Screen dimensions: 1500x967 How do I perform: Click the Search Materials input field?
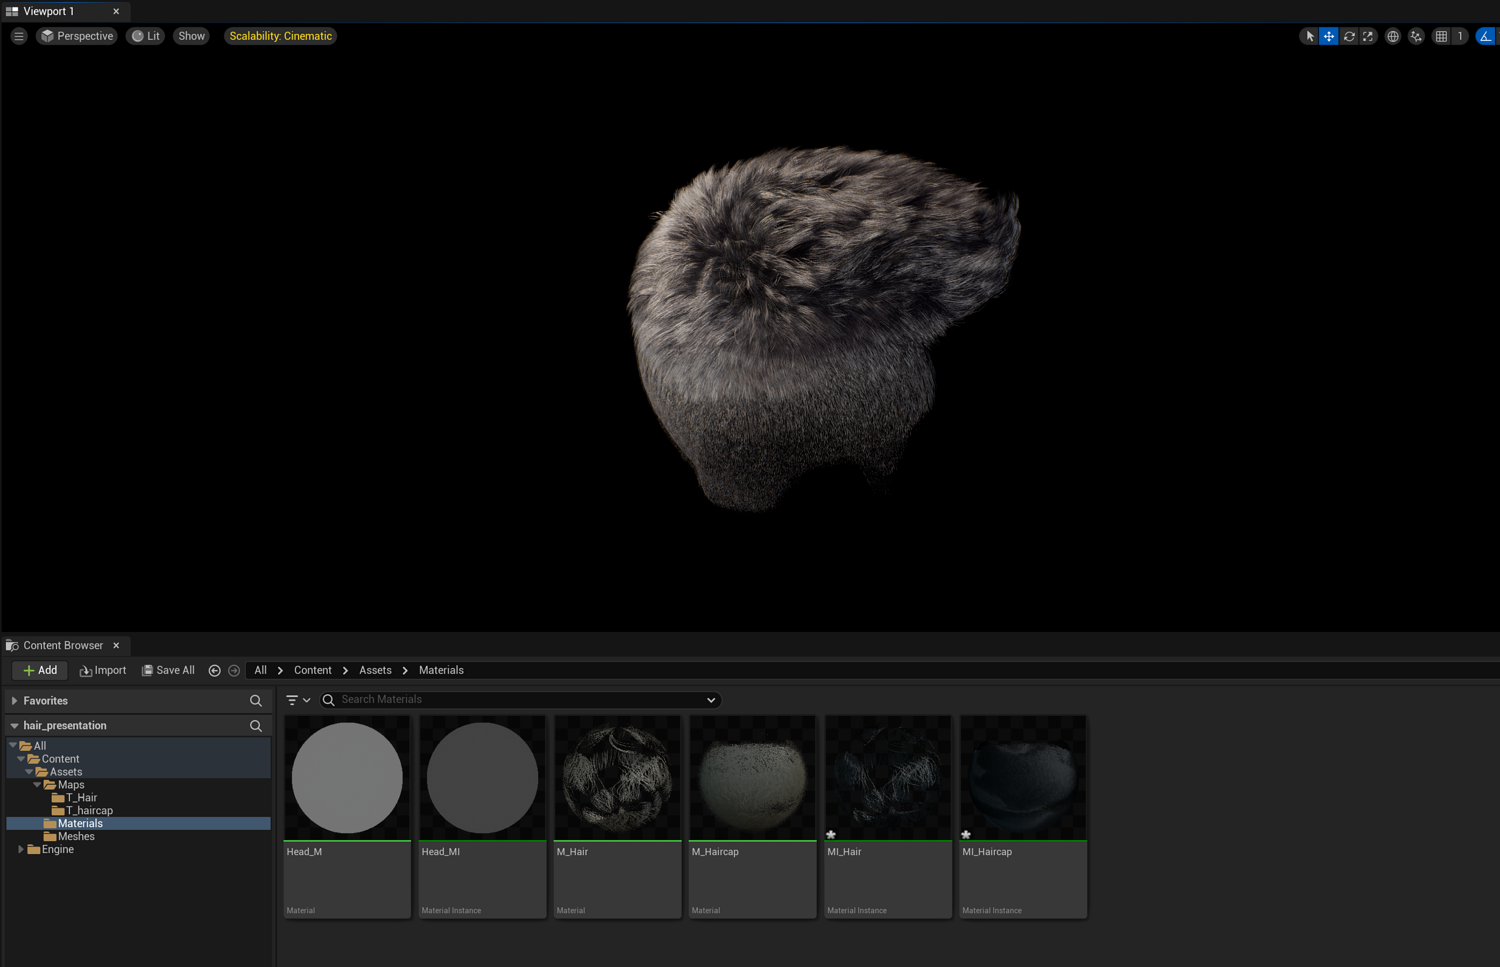point(520,700)
